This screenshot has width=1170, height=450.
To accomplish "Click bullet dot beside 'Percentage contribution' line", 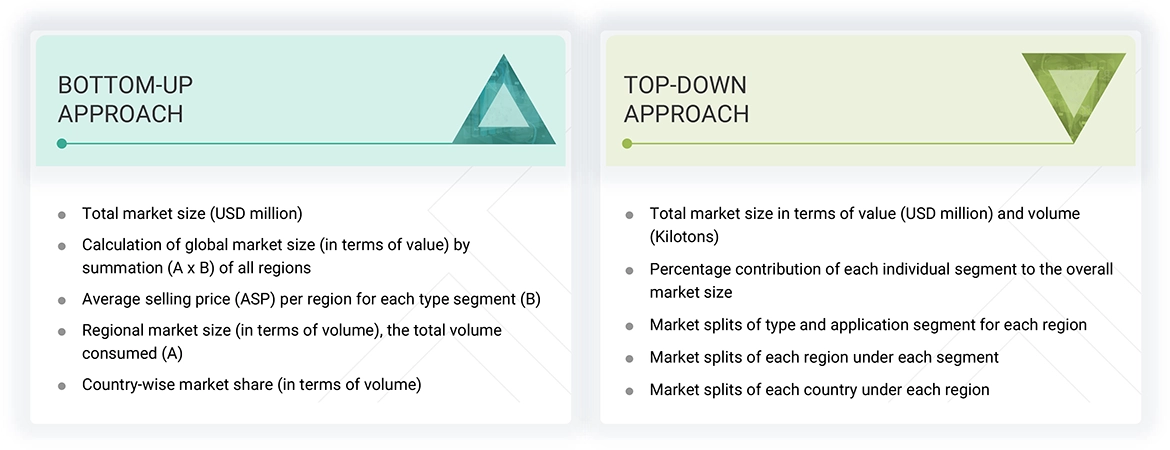I will coord(629,270).
